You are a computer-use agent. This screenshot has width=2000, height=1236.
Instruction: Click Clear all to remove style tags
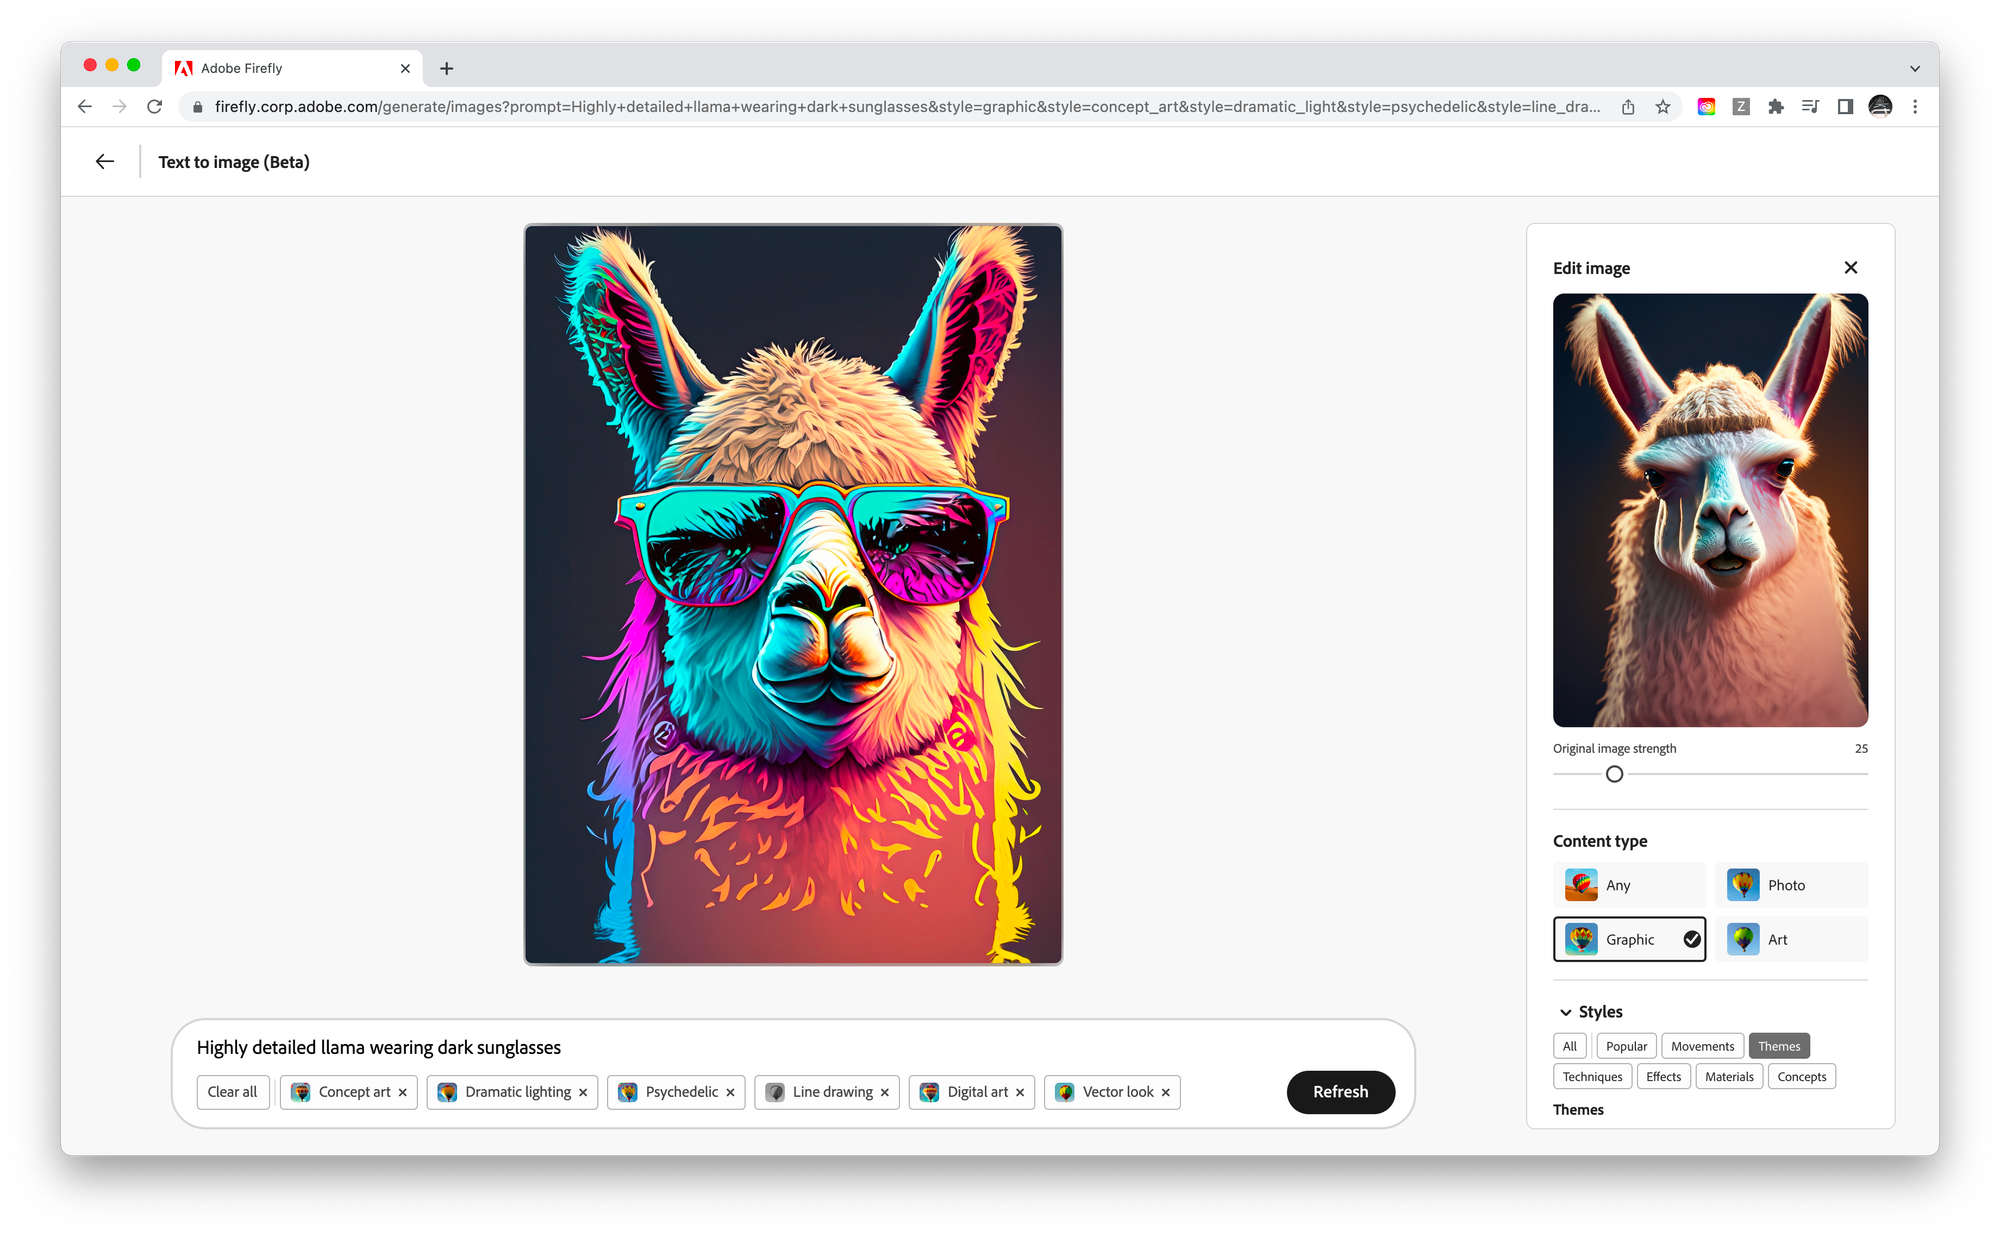pyautogui.click(x=231, y=1092)
